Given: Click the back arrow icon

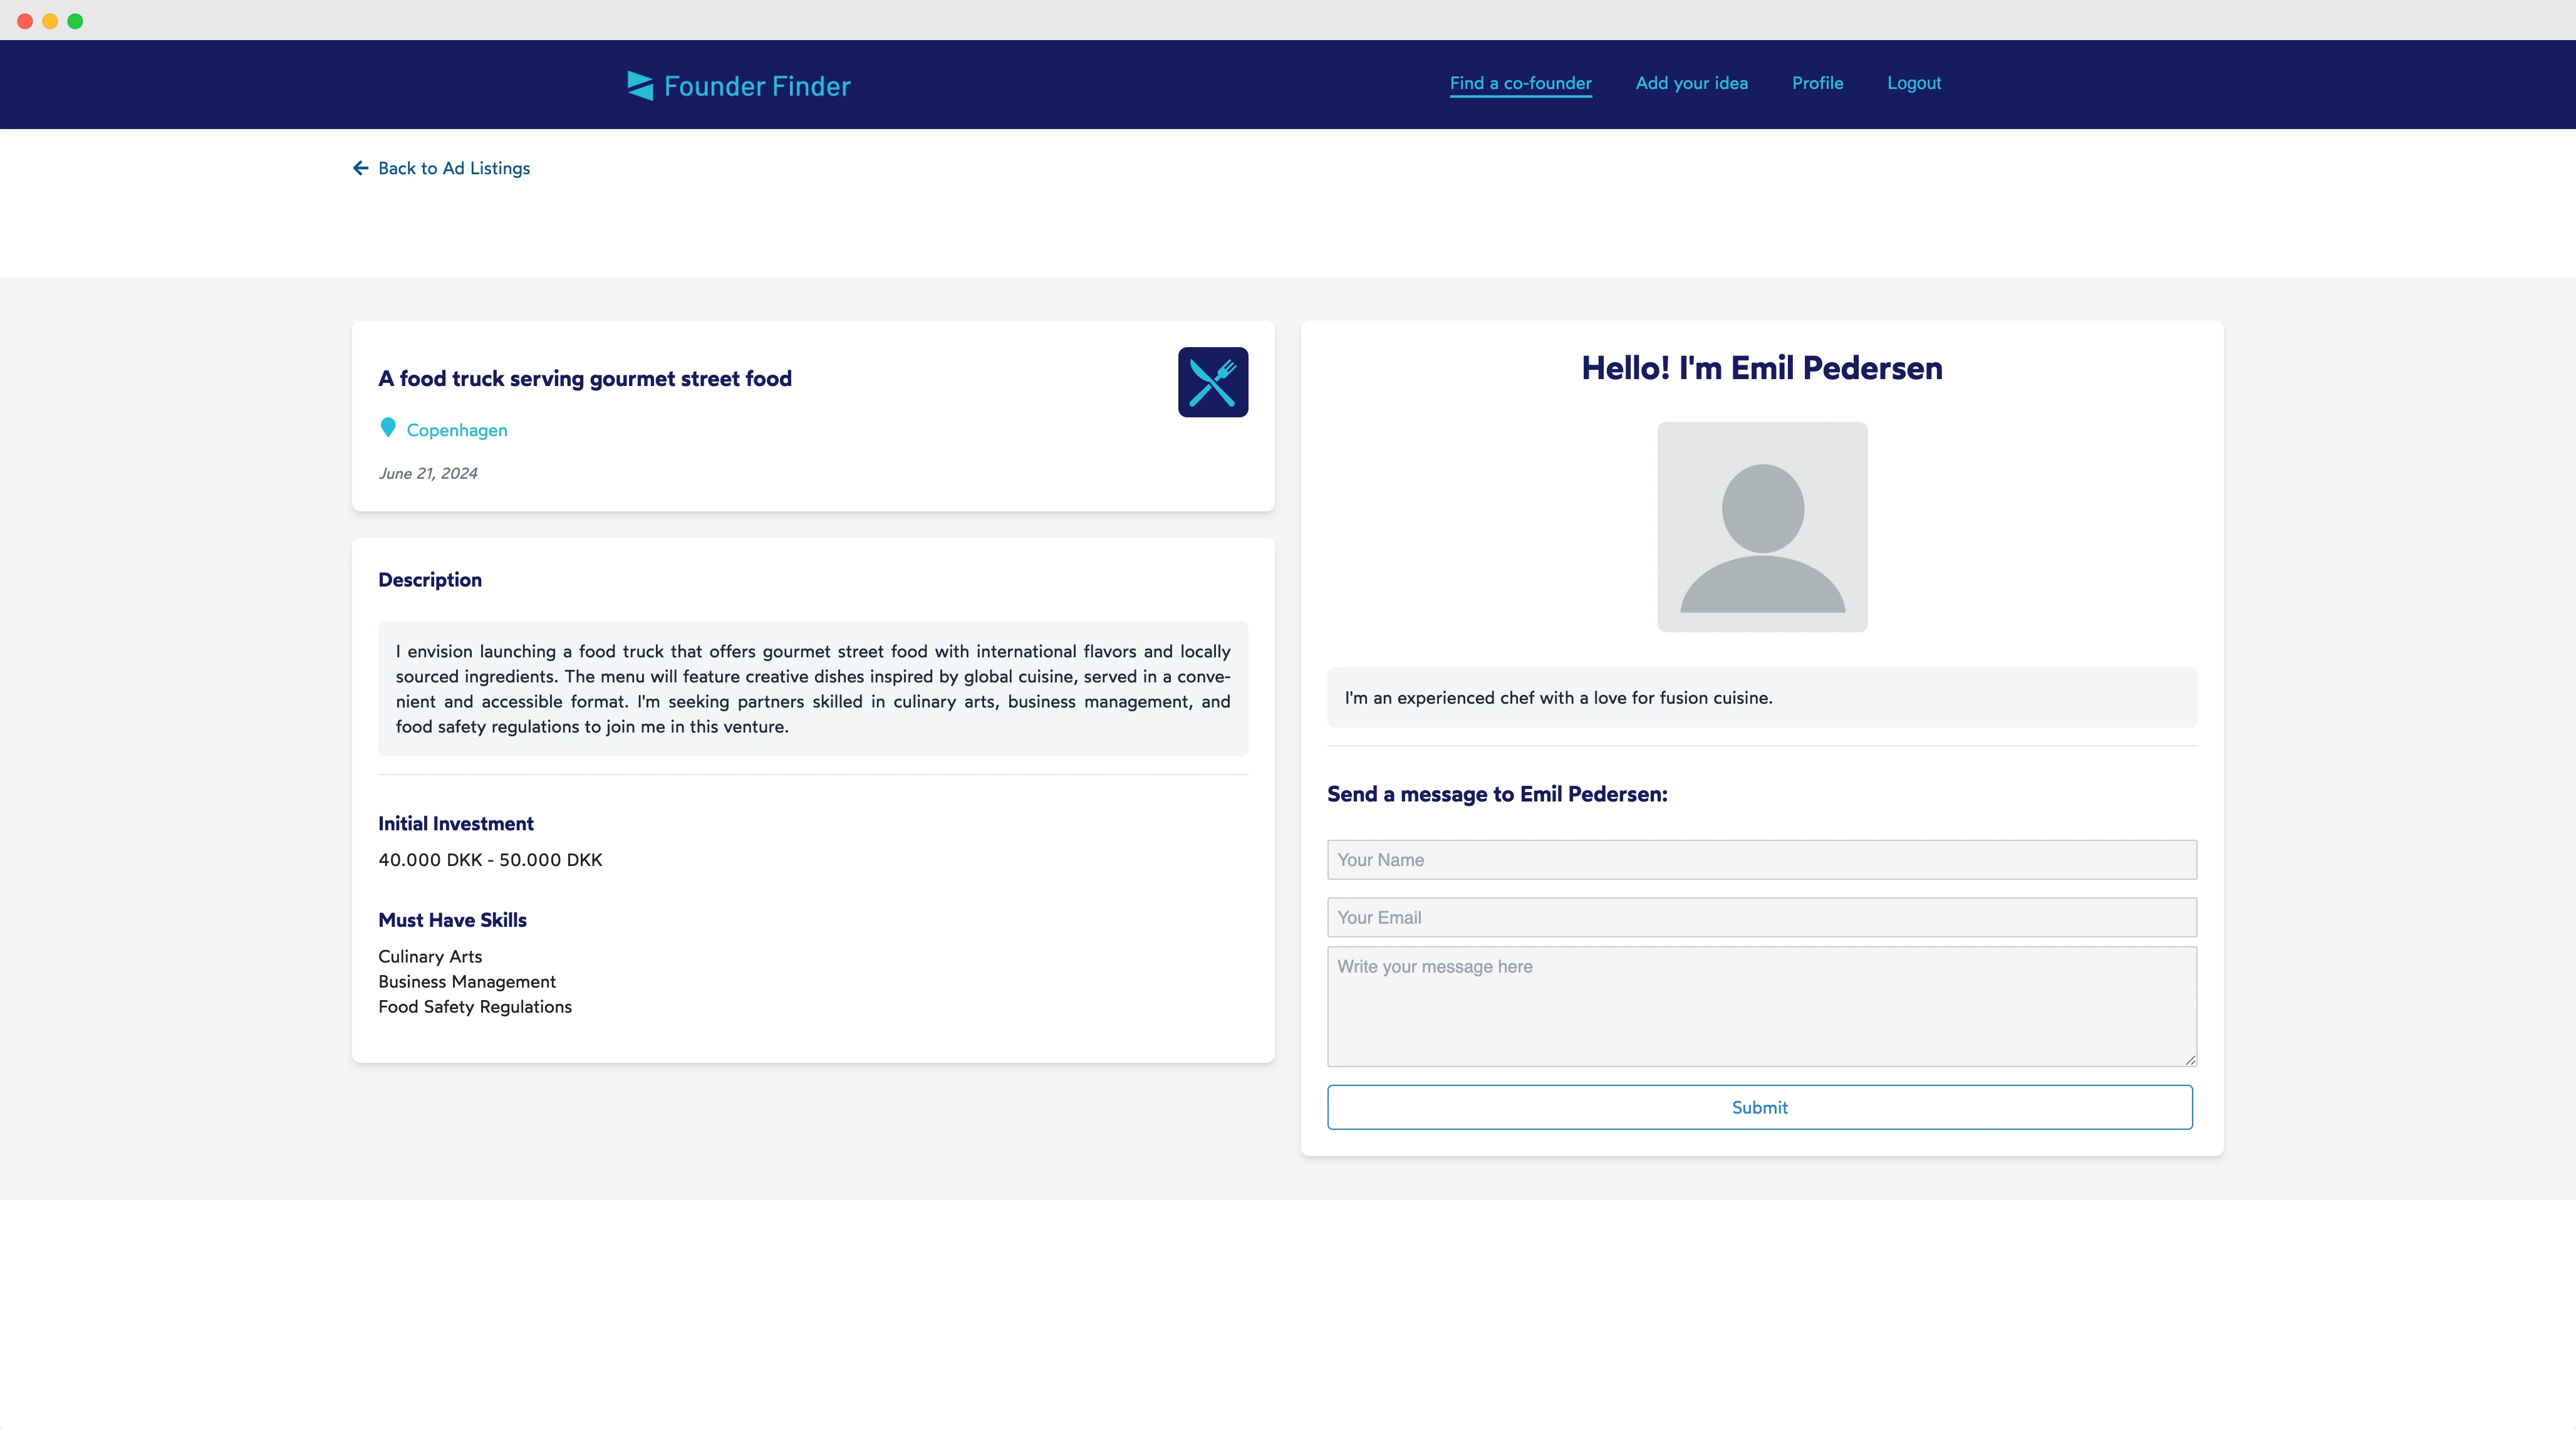Looking at the screenshot, I should [361, 168].
